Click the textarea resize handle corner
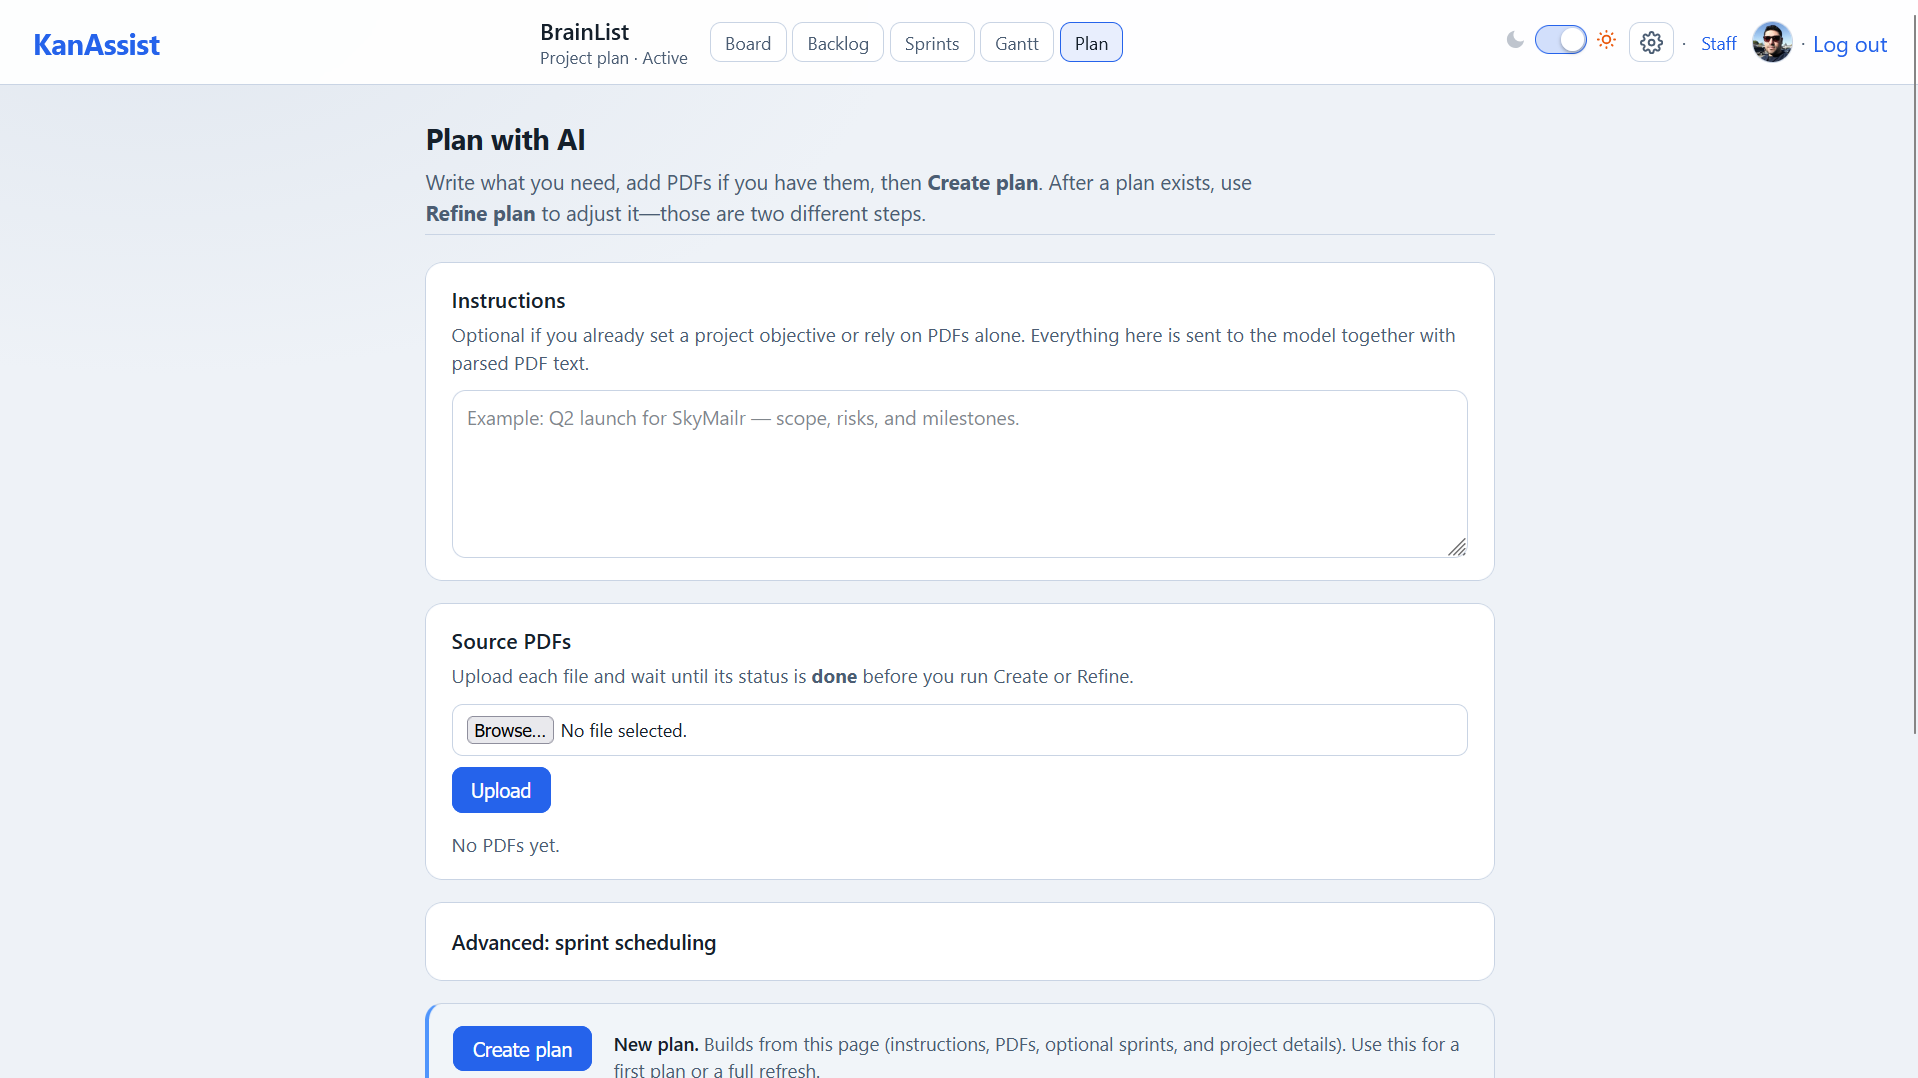 pyautogui.click(x=1457, y=547)
